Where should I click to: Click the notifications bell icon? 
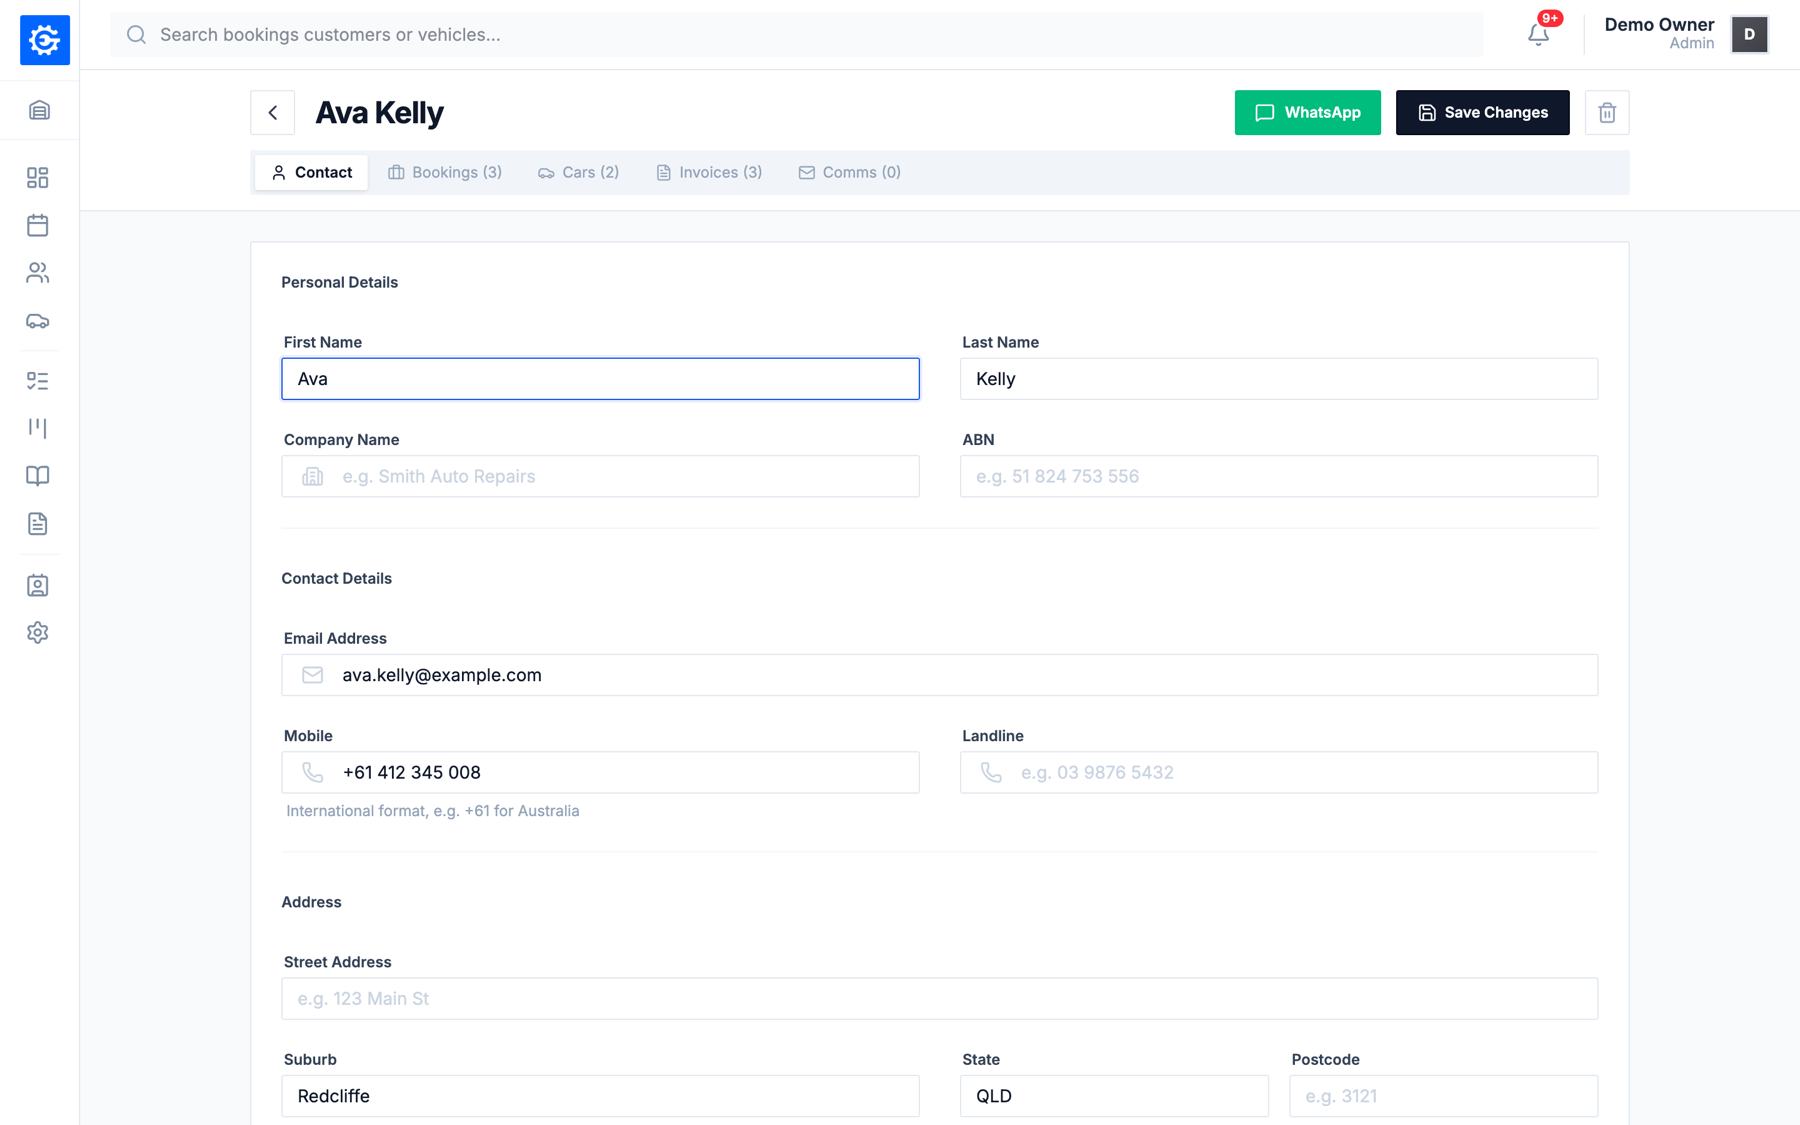pos(1538,35)
